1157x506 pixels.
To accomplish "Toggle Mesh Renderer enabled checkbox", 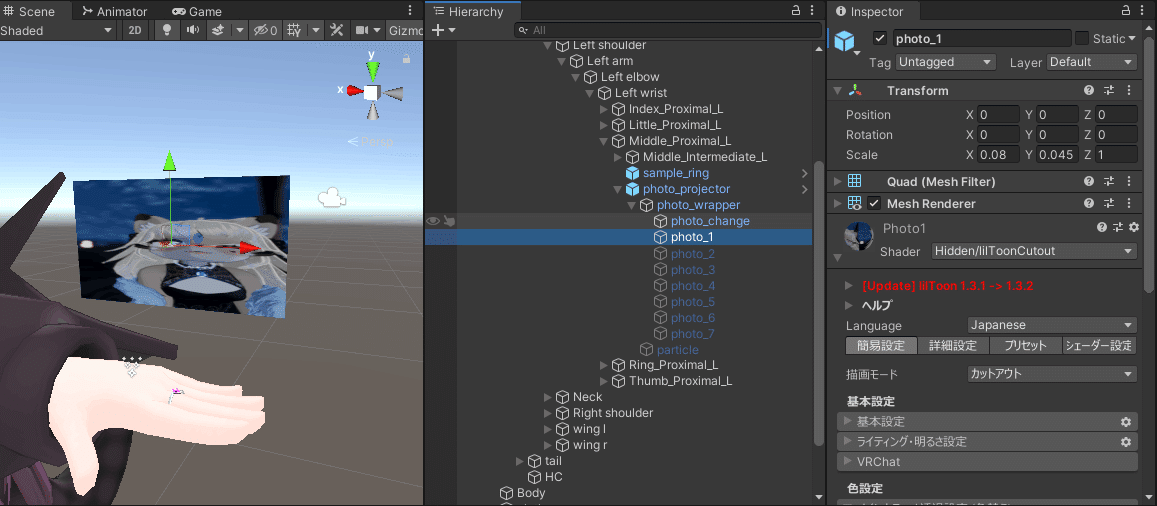I will [x=874, y=203].
